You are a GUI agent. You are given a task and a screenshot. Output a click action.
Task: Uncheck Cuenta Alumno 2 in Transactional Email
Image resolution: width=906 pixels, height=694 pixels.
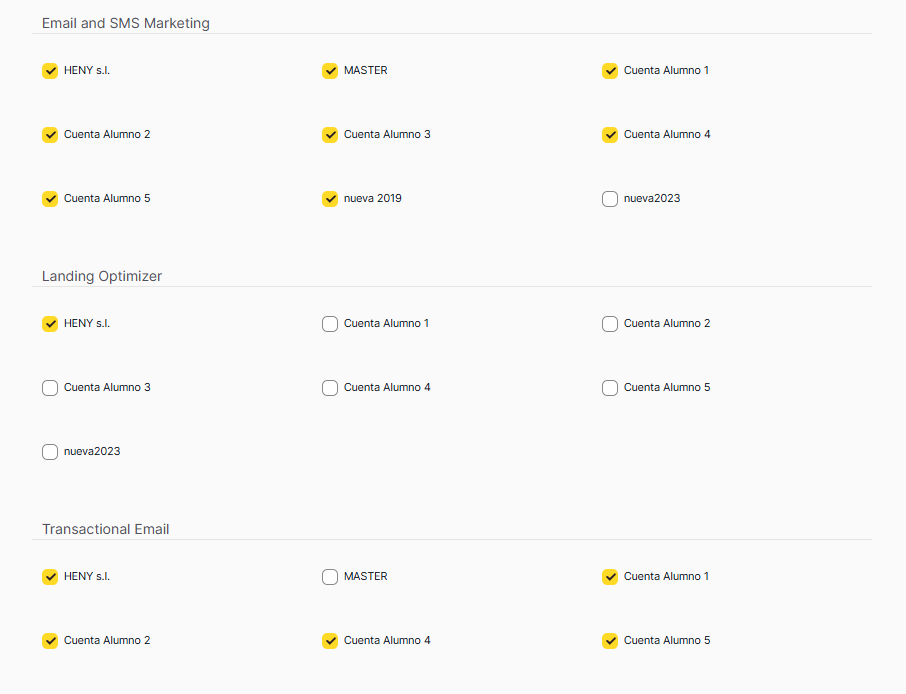[x=50, y=641]
